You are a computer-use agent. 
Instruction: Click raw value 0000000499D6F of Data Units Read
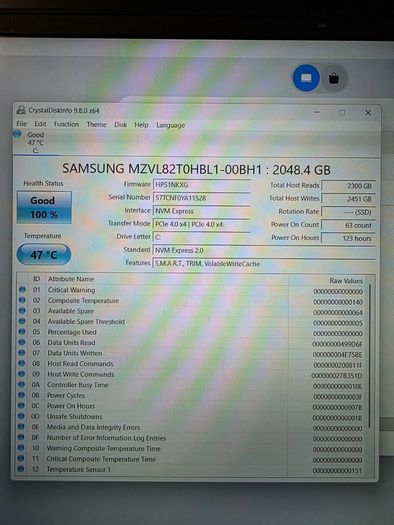pyautogui.click(x=337, y=344)
